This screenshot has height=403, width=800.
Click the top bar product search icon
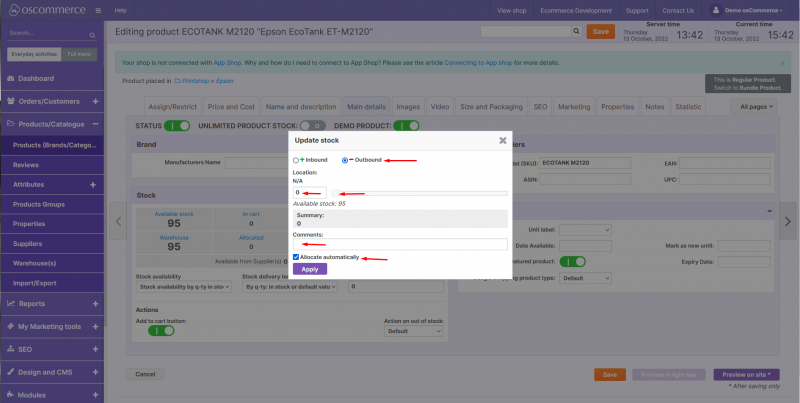click(x=576, y=32)
